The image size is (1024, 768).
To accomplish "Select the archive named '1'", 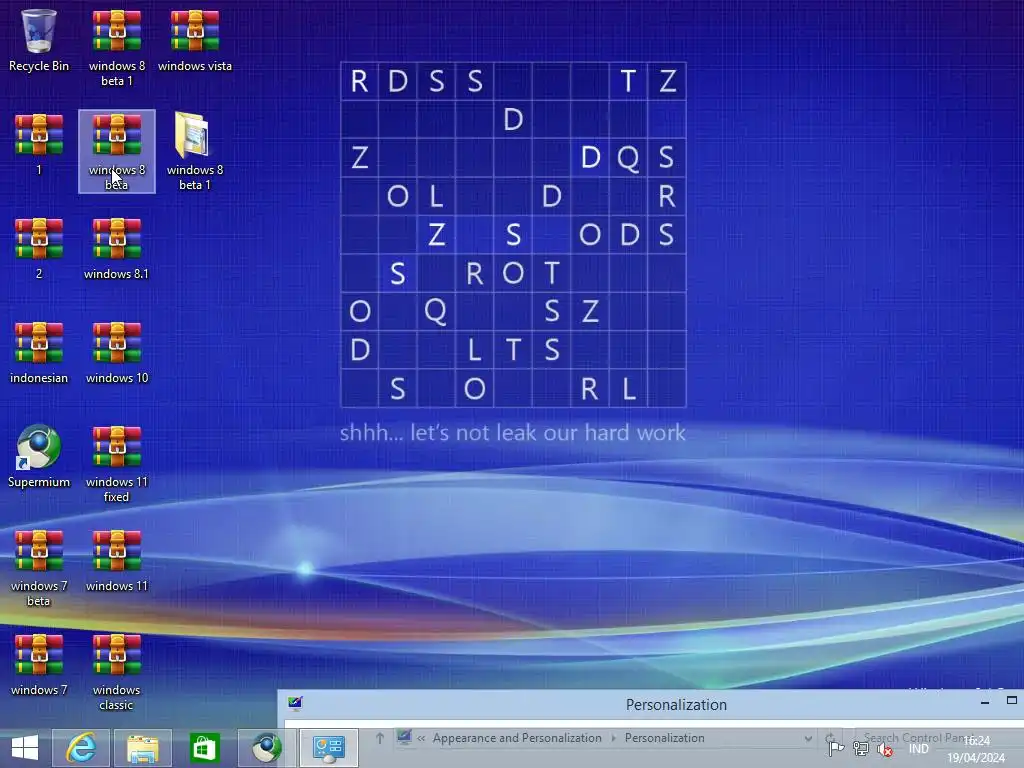I will click(39, 144).
